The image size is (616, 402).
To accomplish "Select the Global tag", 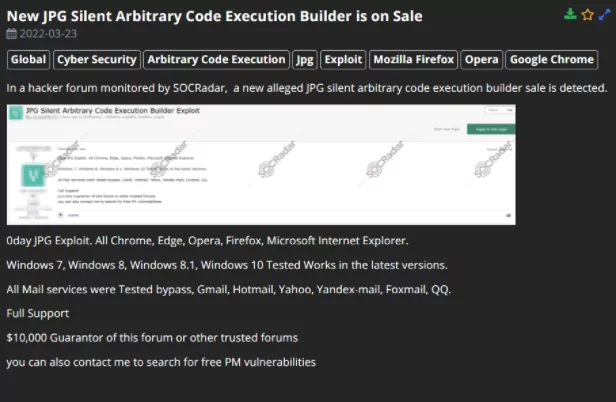I will click(x=28, y=60).
